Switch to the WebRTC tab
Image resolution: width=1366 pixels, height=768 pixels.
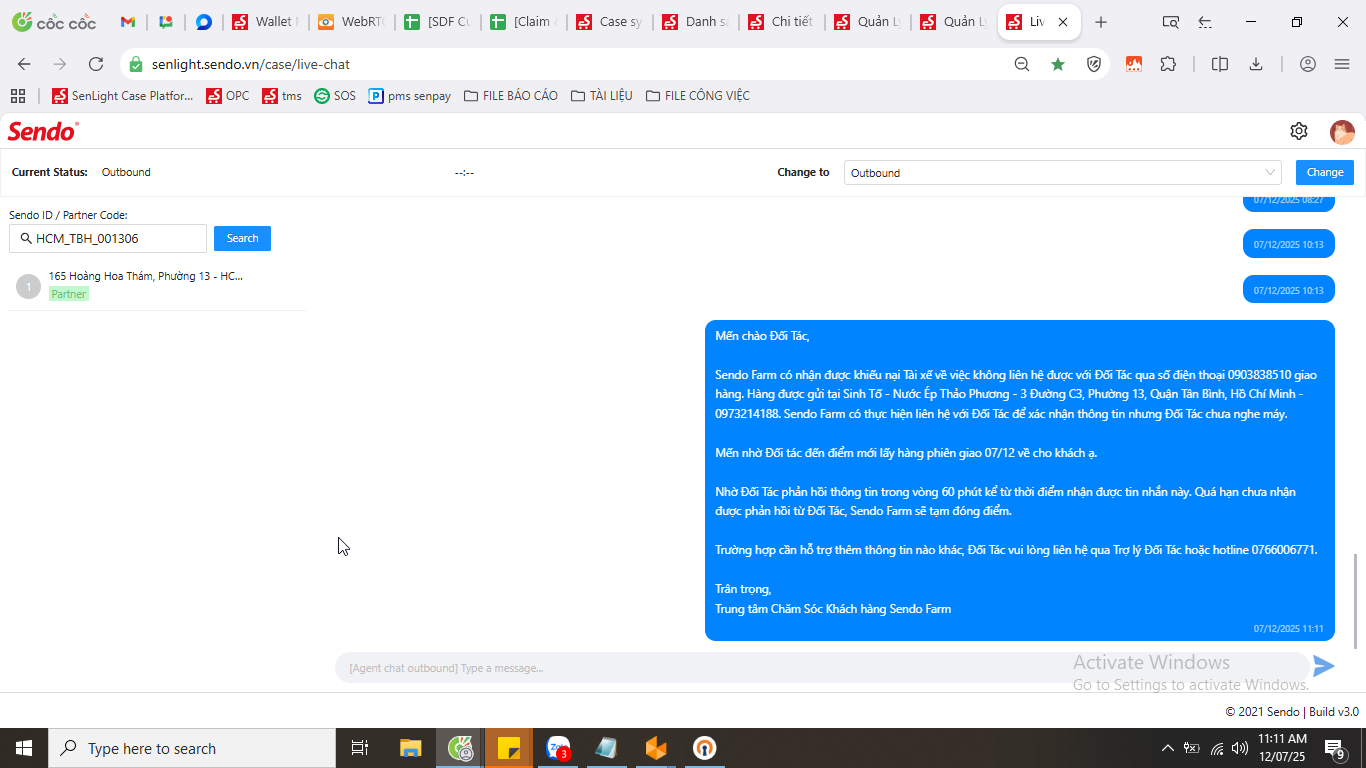click(x=351, y=22)
